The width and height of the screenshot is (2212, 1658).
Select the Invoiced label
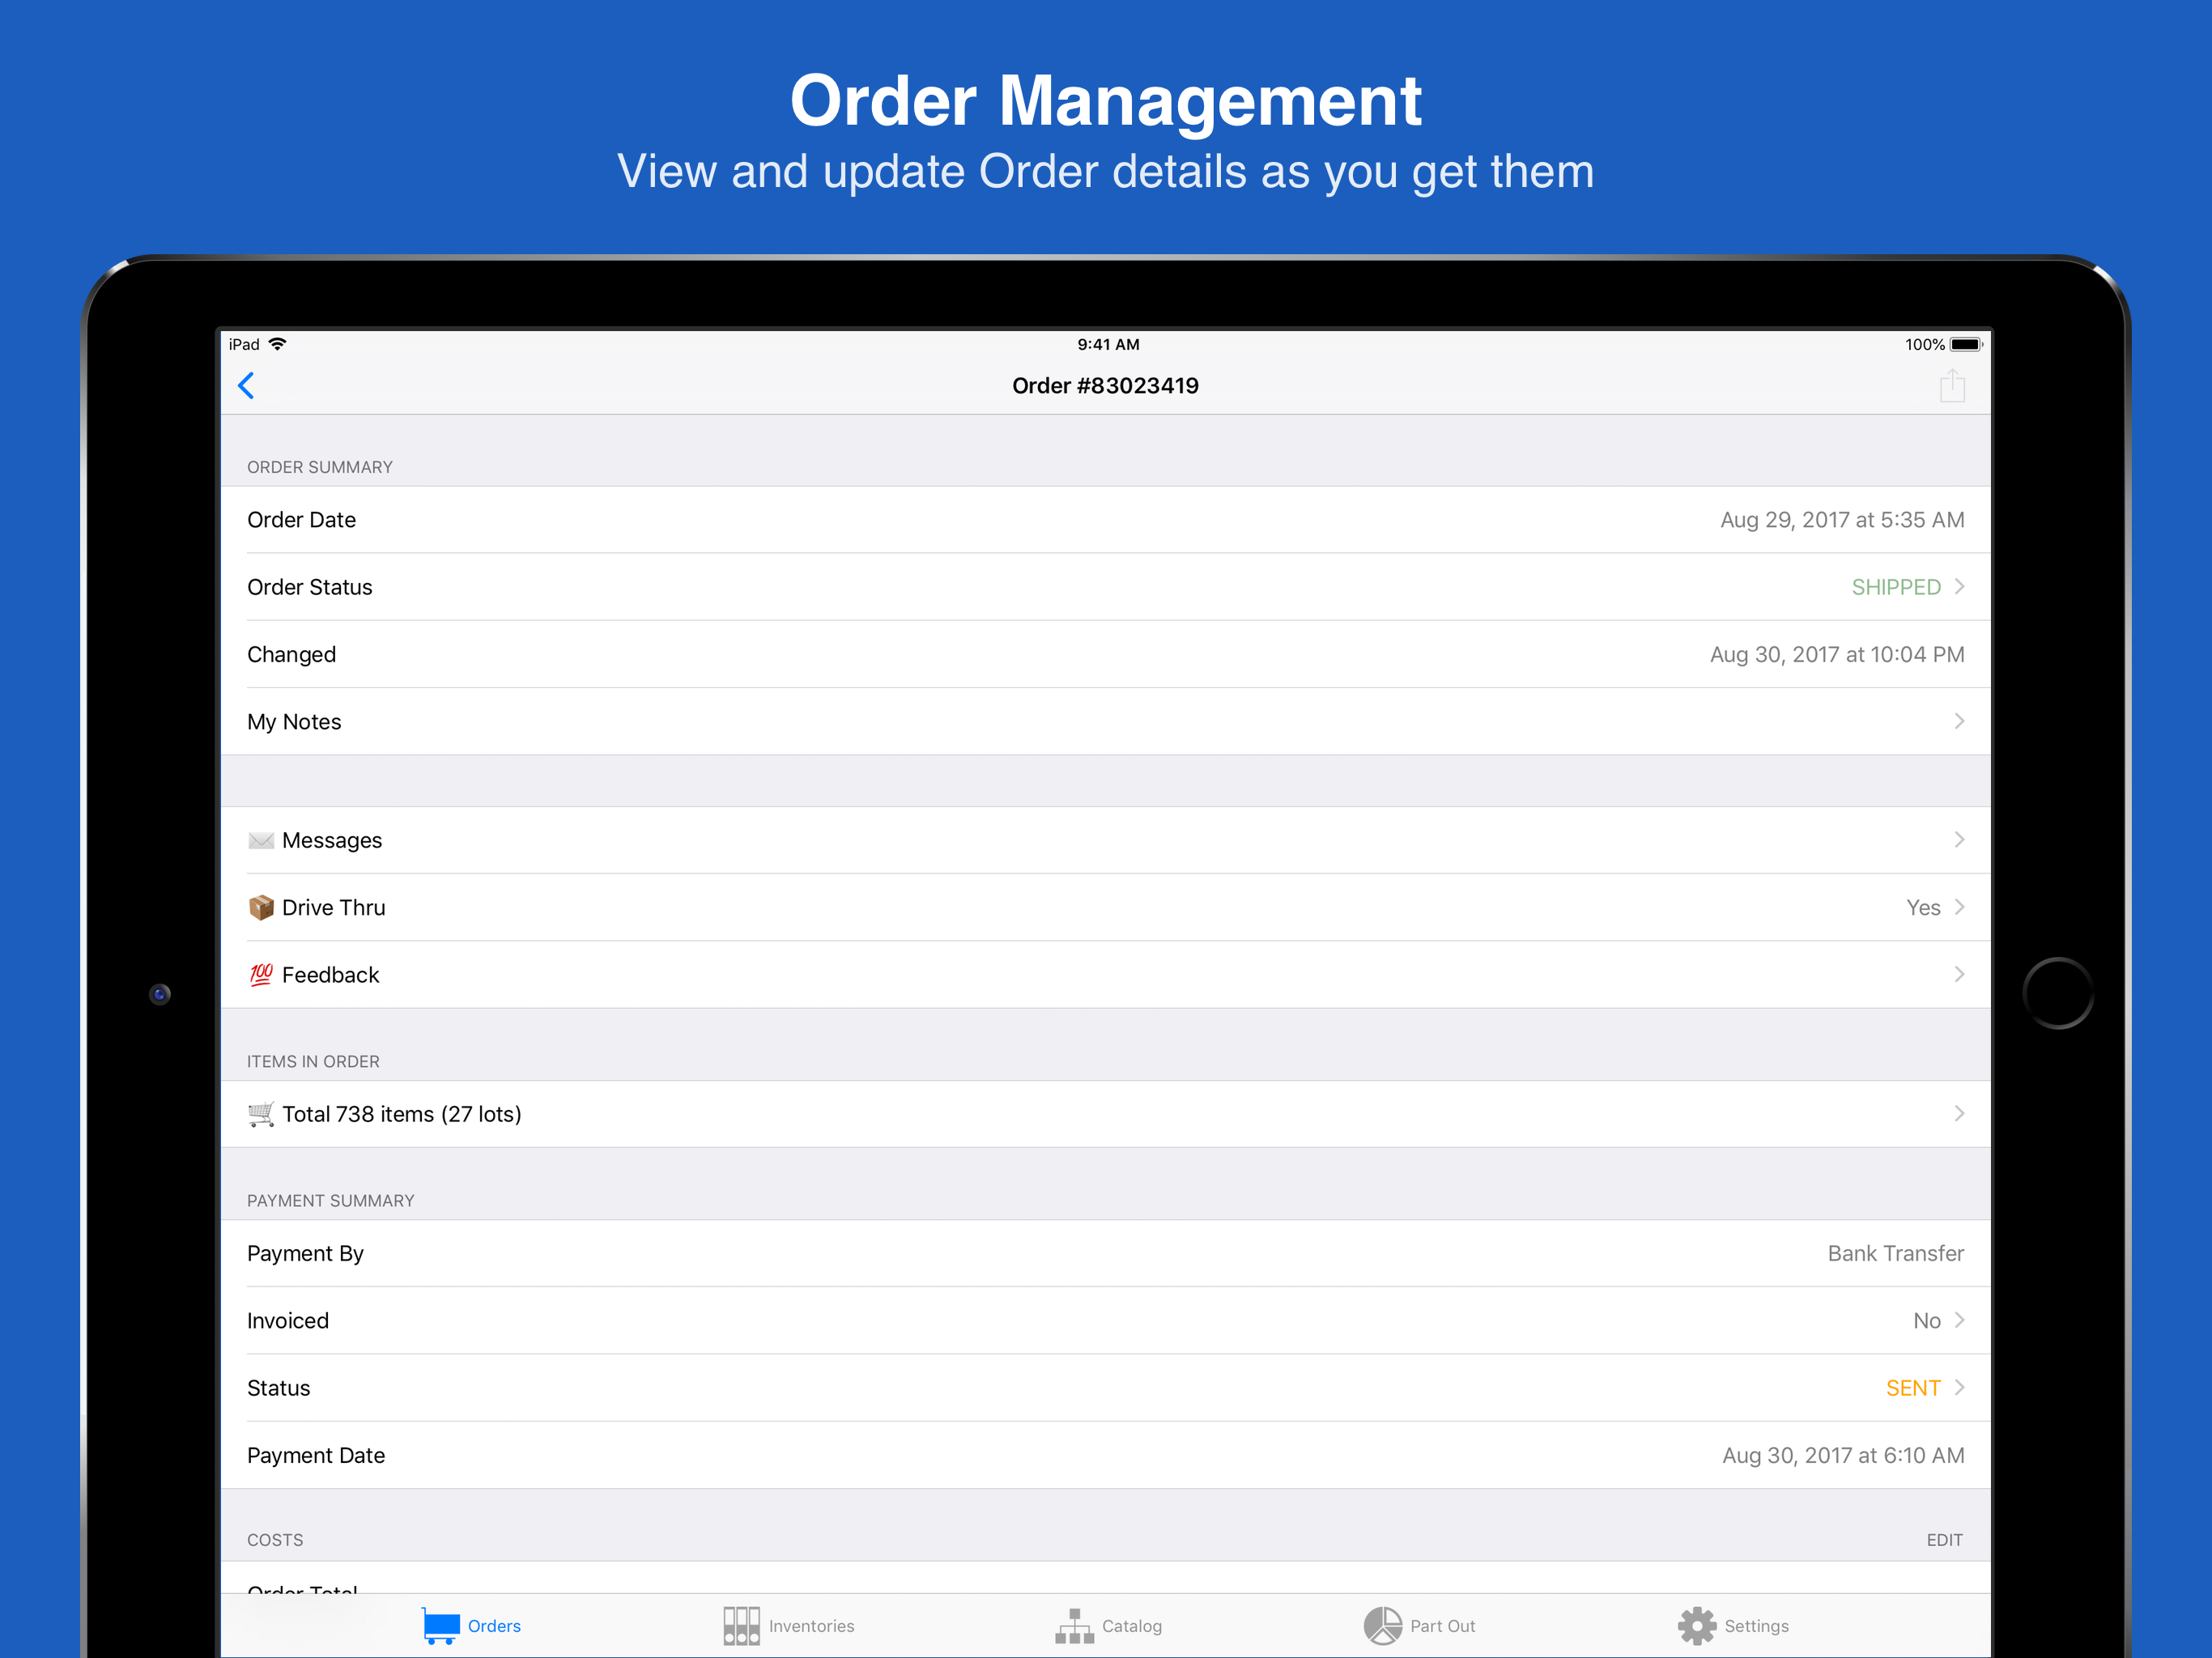point(287,1321)
